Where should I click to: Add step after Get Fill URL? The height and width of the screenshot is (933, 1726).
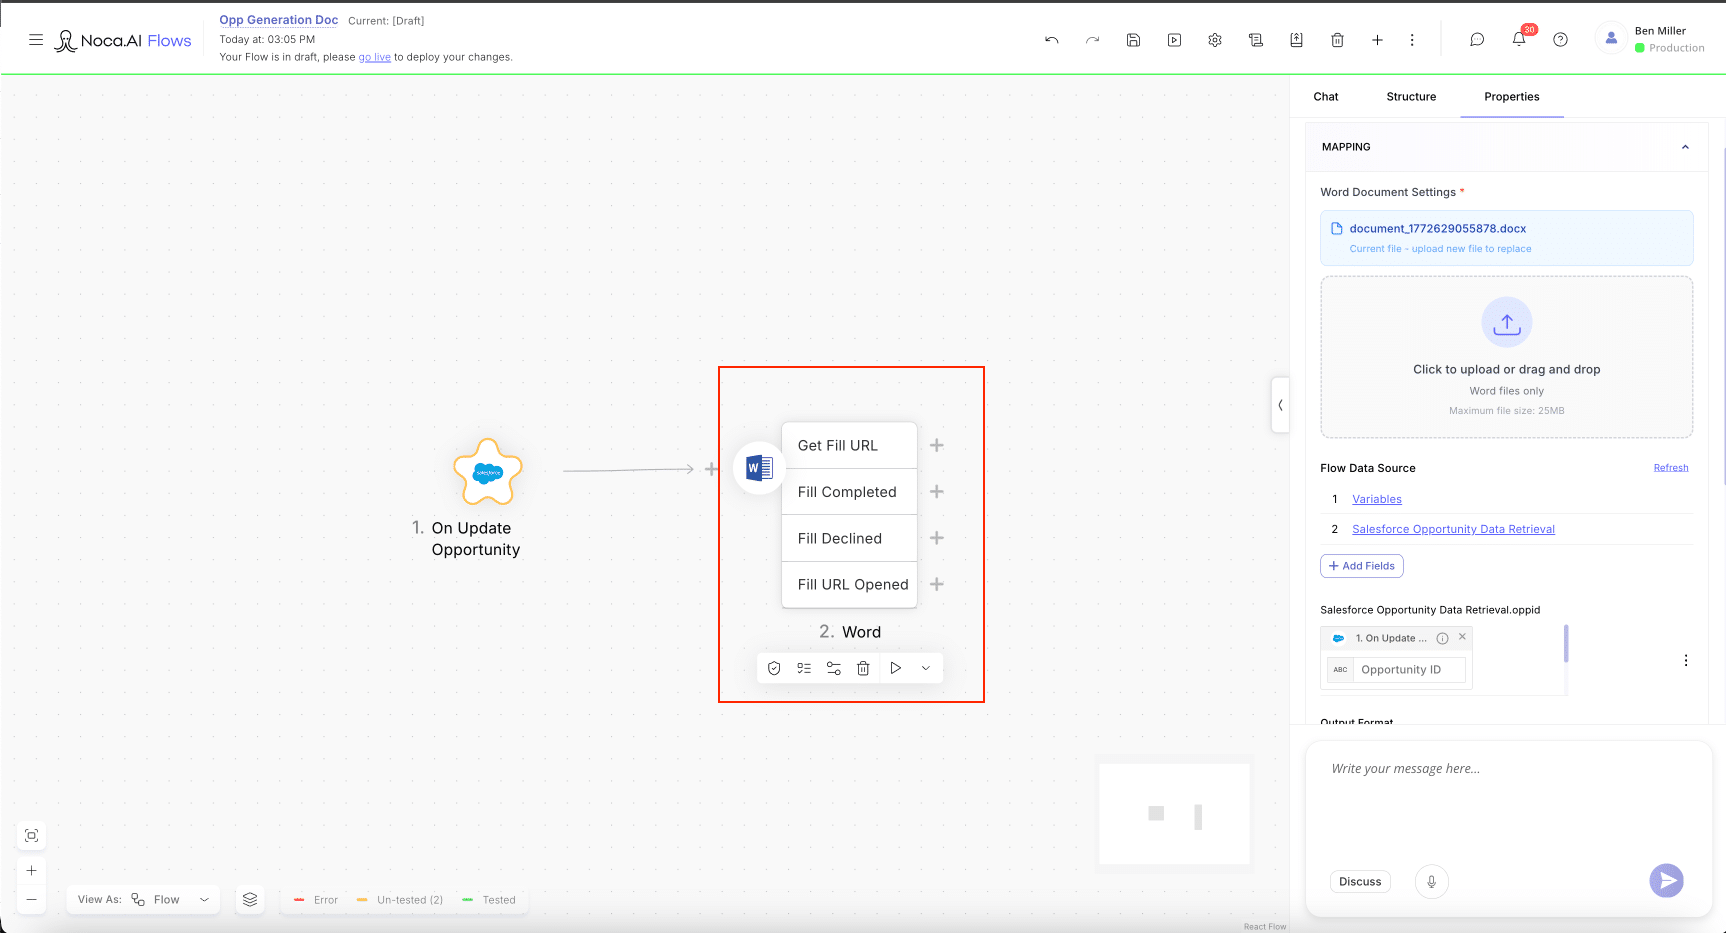point(937,445)
